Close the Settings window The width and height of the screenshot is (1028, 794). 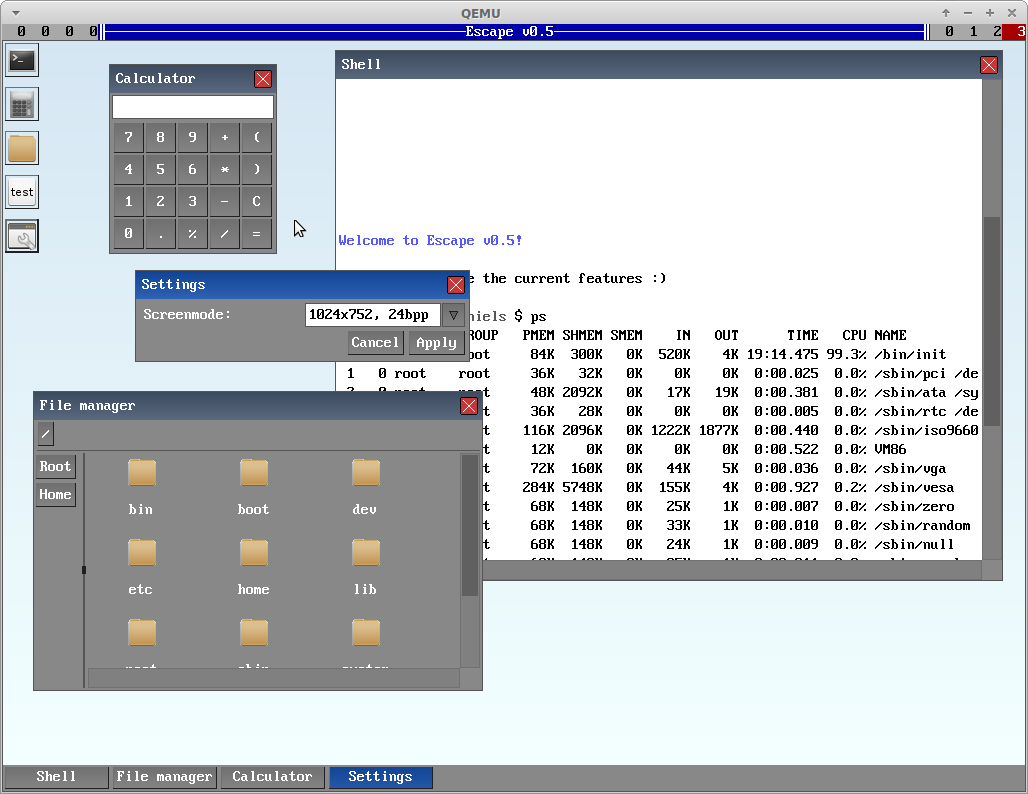pyautogui.click(x=456, y=285)
